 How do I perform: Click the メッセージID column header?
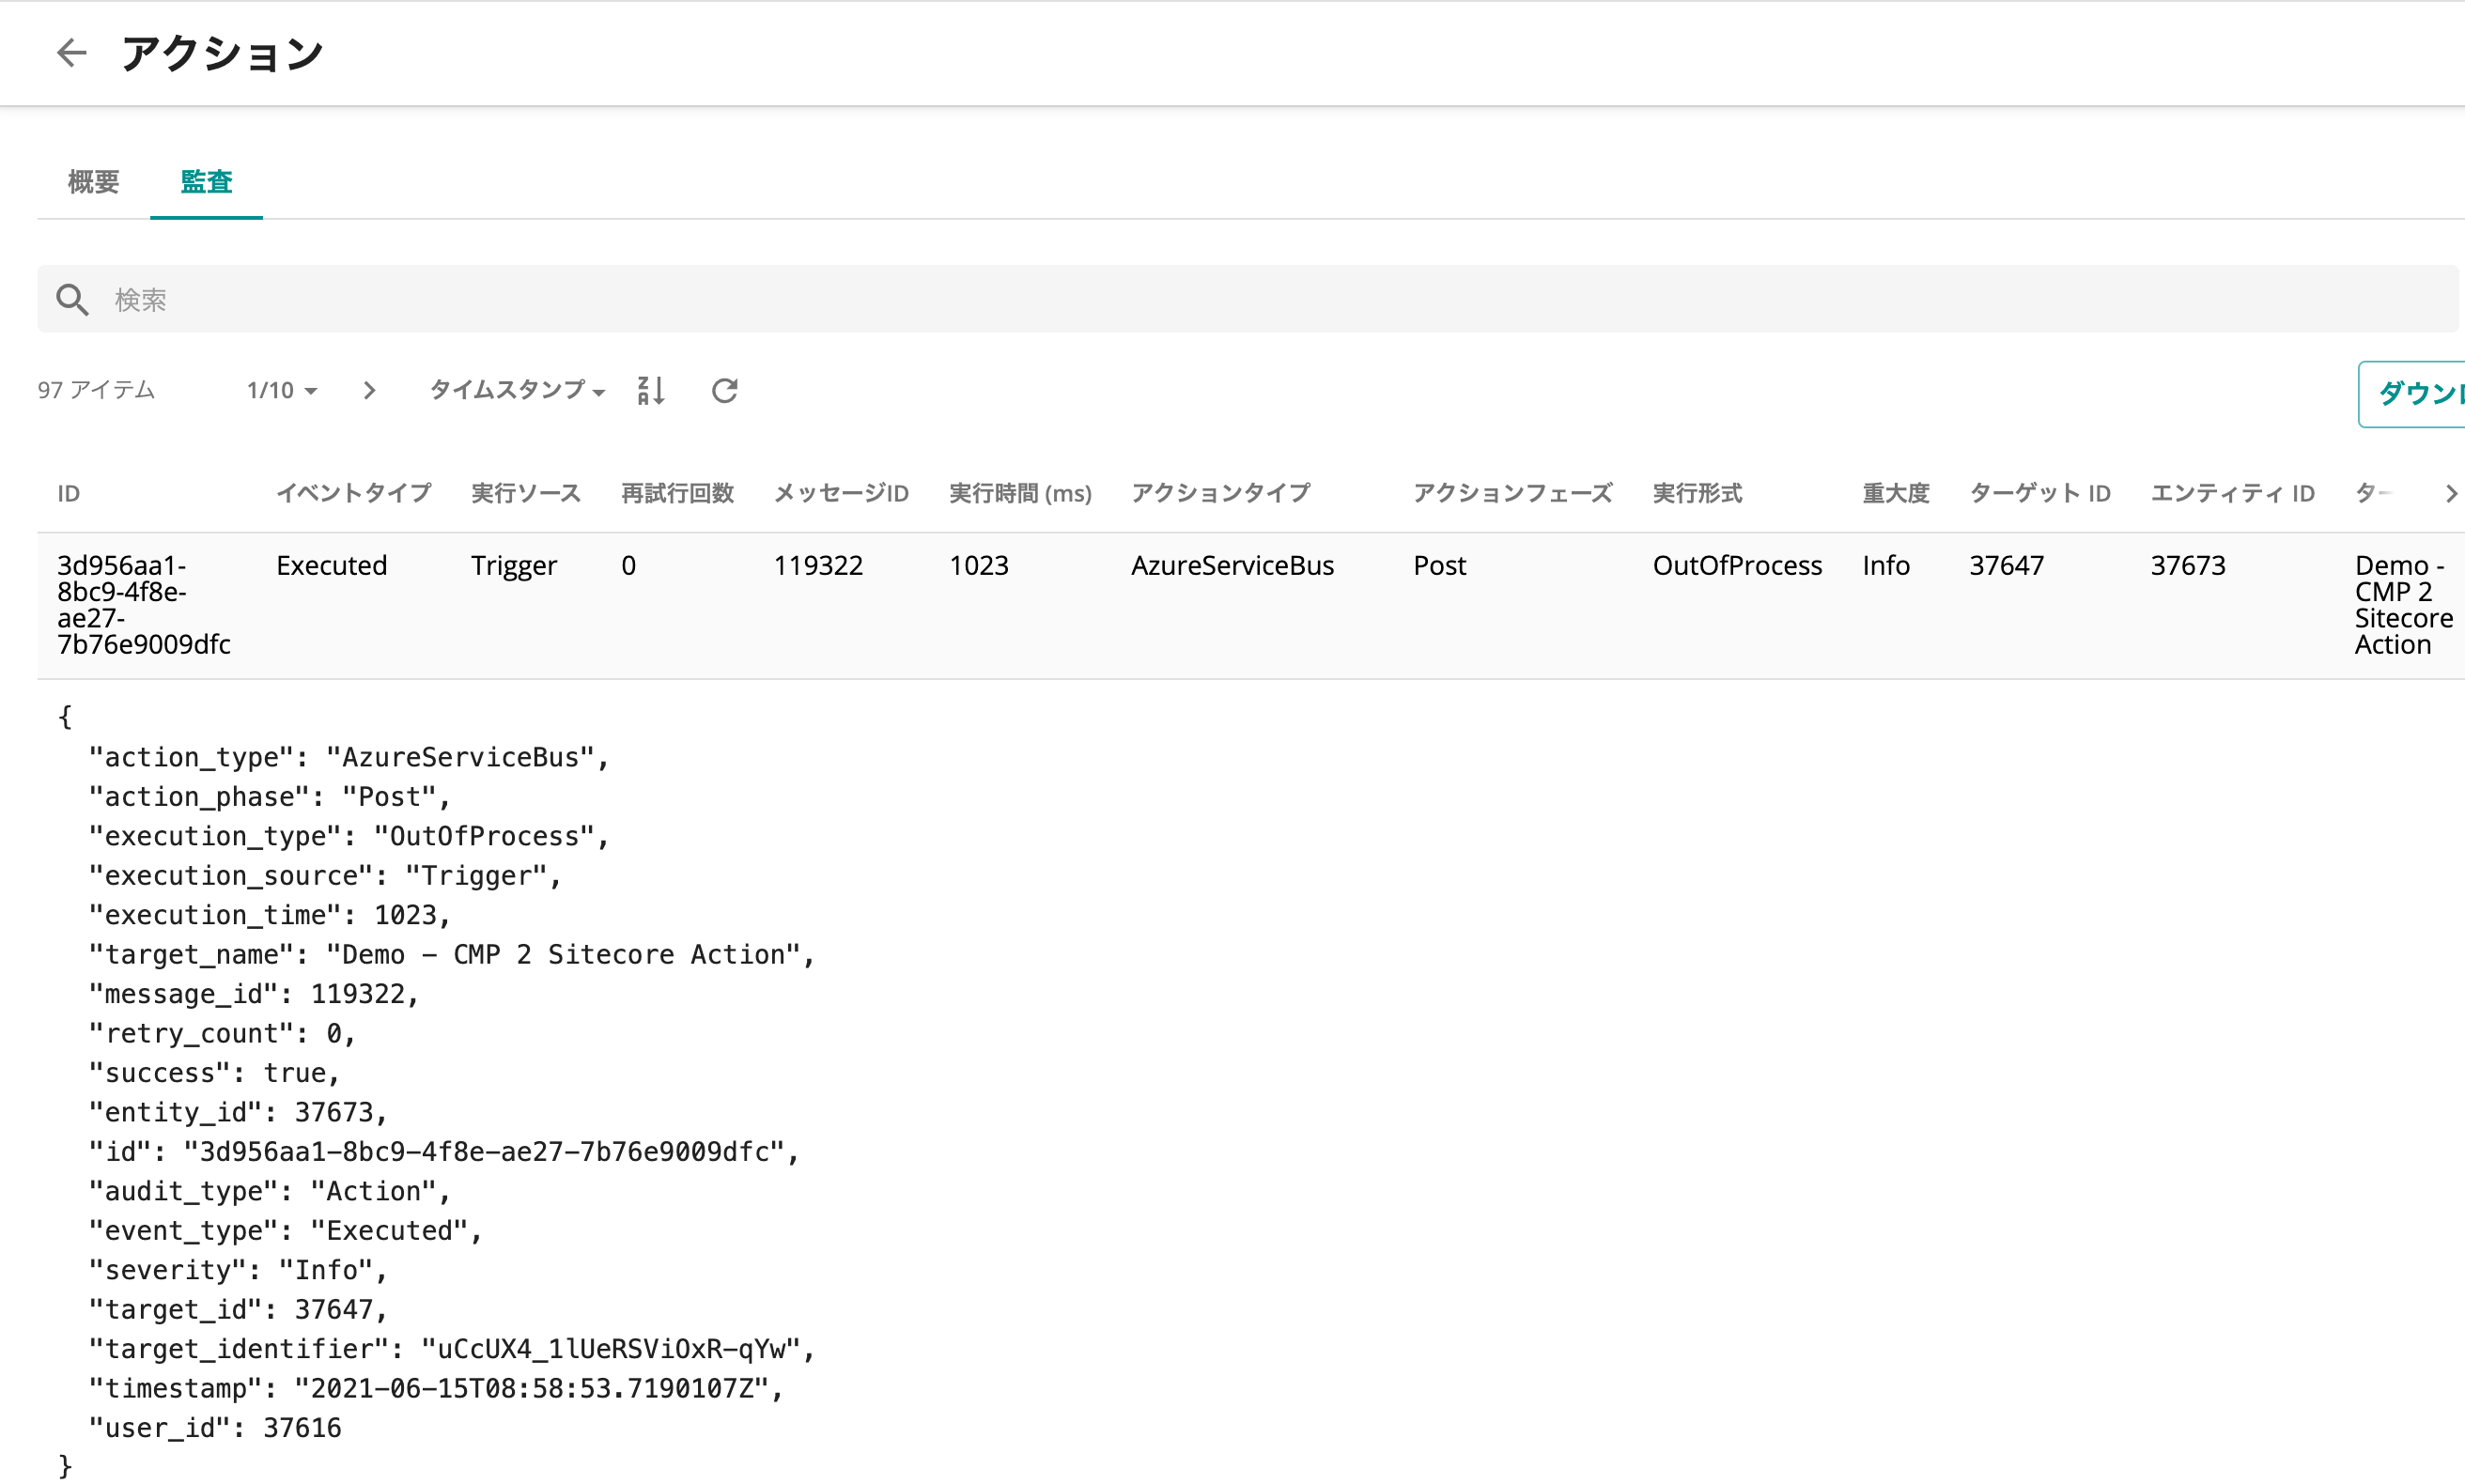[840, 493]
